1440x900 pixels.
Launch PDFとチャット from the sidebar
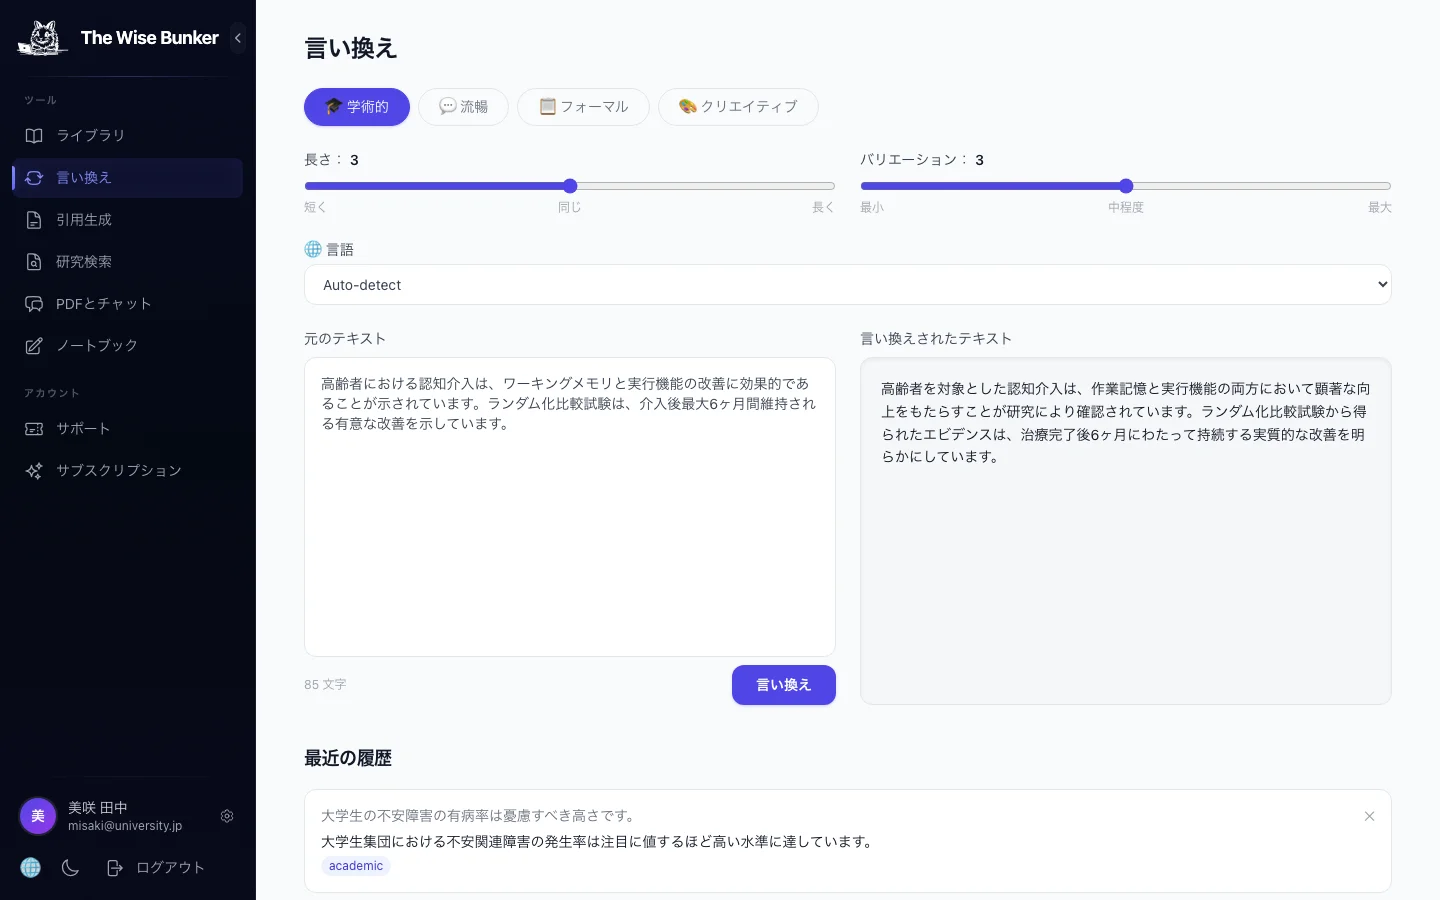pos(103,303)
